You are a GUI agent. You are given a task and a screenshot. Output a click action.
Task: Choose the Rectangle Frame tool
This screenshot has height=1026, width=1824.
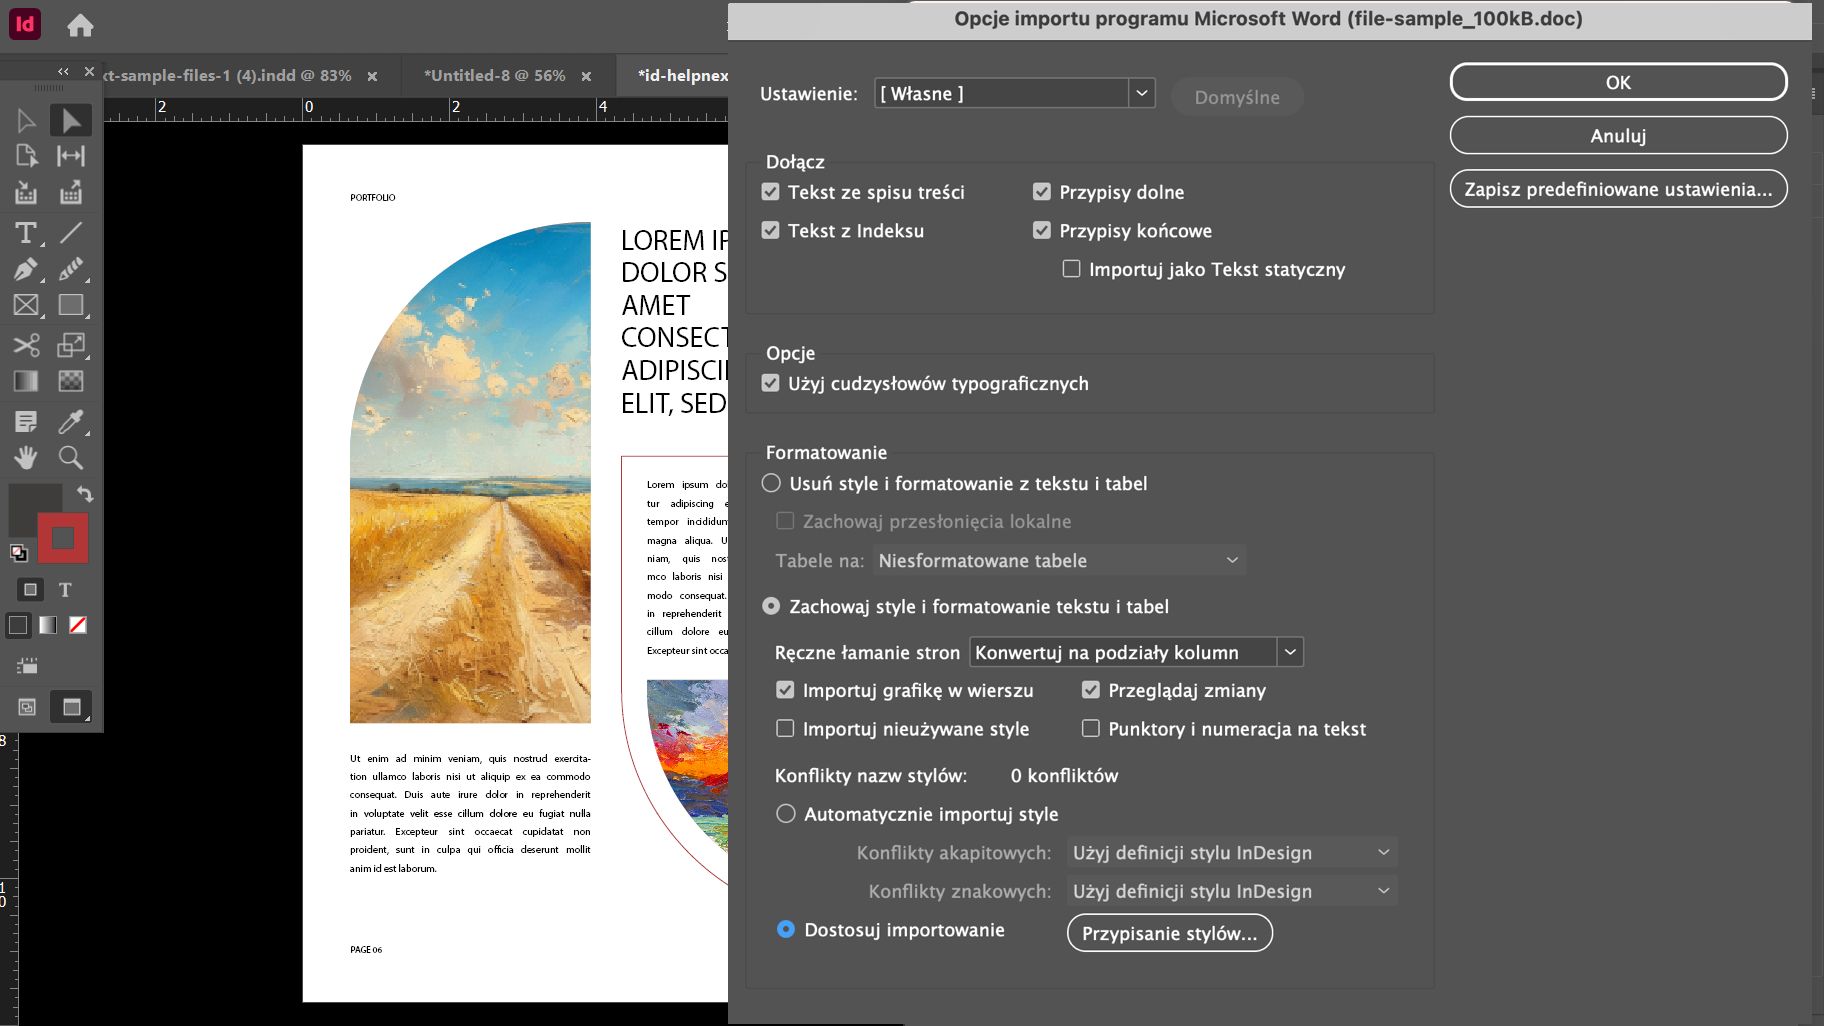(x=26, y=305)
